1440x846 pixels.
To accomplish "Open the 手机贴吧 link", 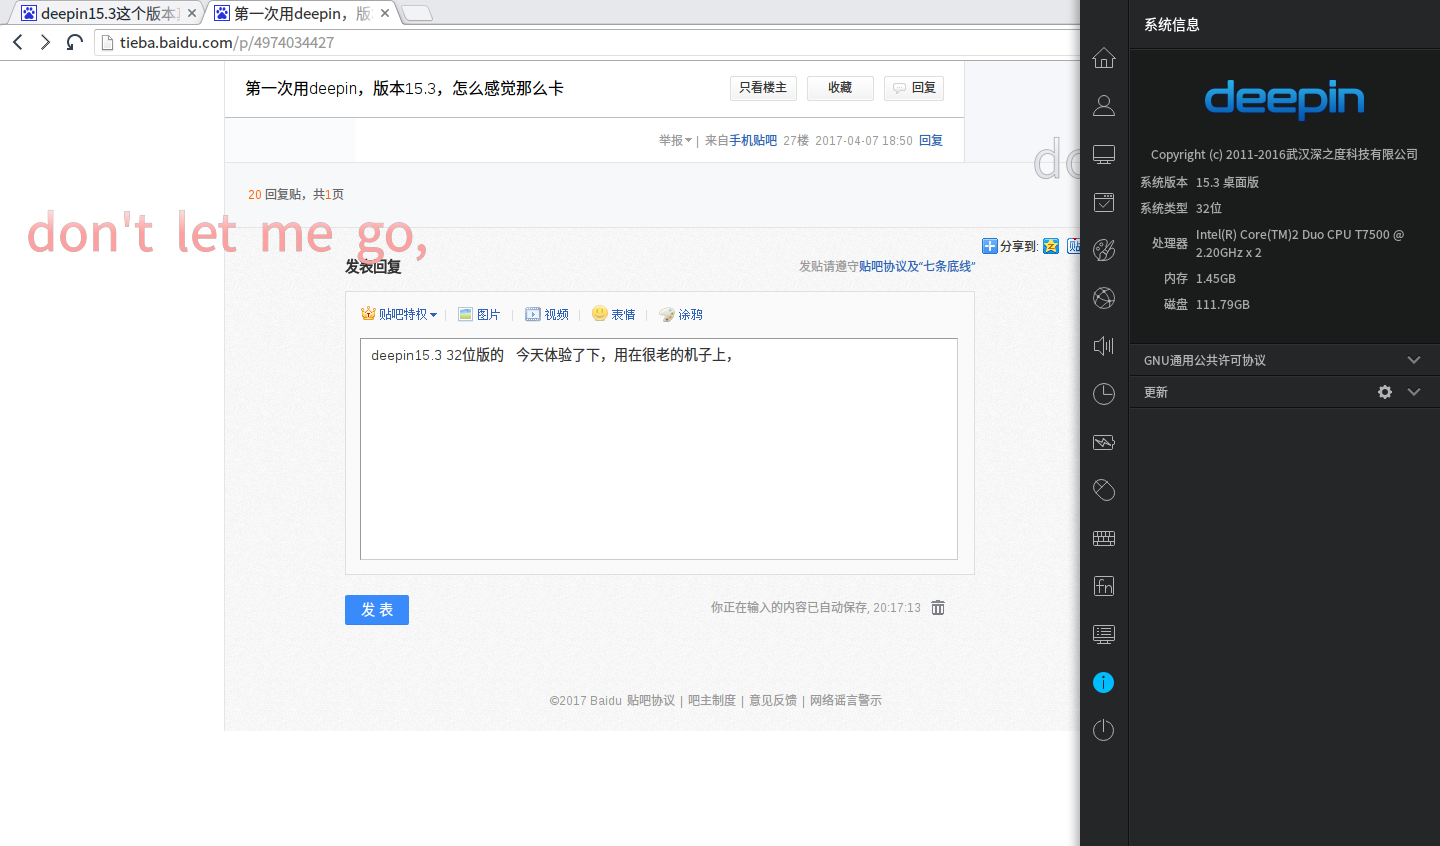I will pos(753,141).
